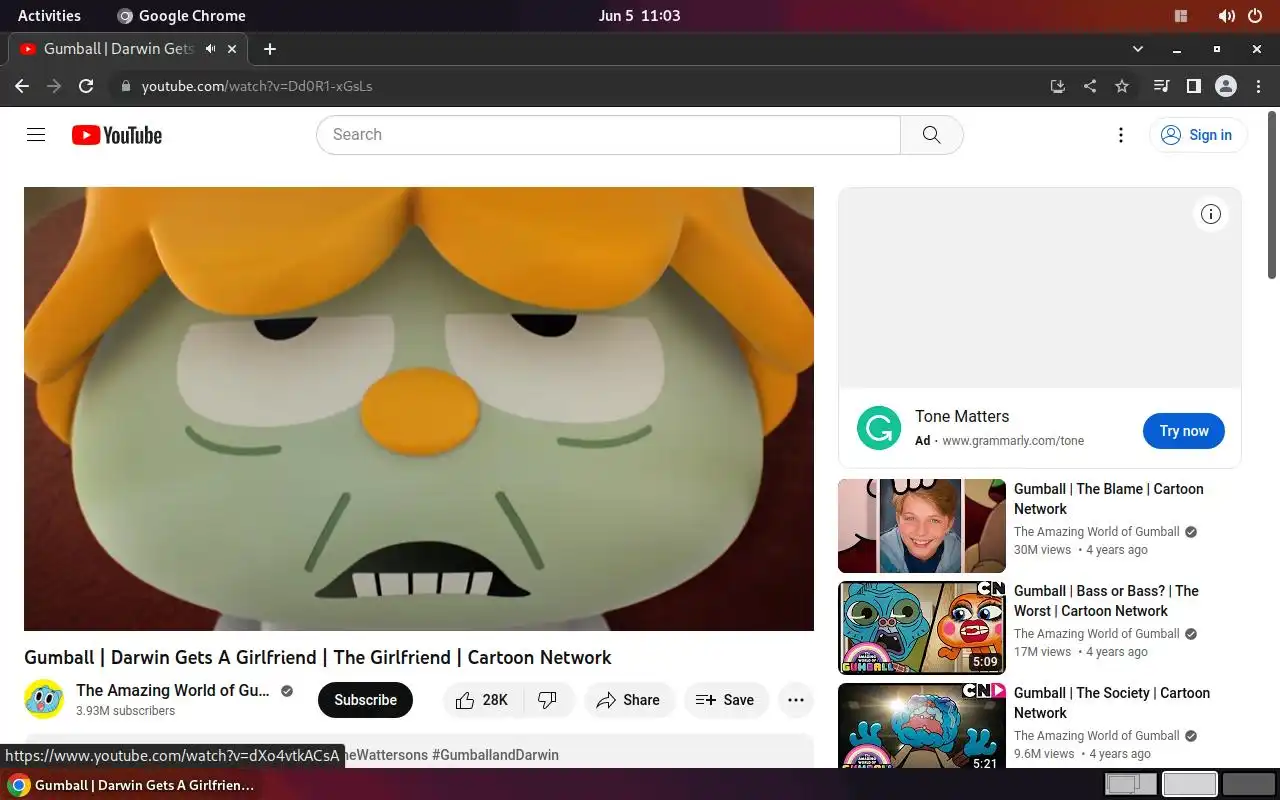The image size is (1280, 800).
Task: Click the #GumballandDarwin hashtag
Action: pyautogui.click(x=495, y=755)
